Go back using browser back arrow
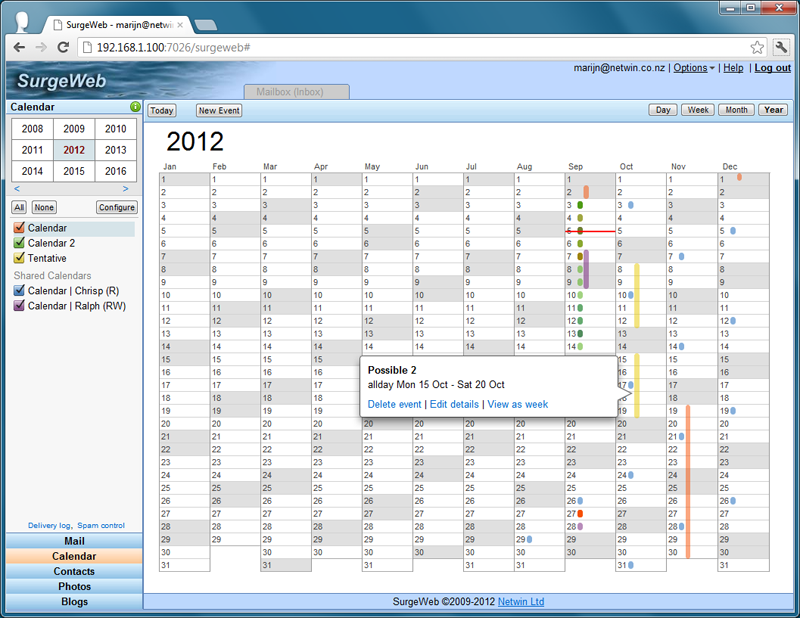The height and width of the screenshot is (618, 800). [x=20, y=47]
